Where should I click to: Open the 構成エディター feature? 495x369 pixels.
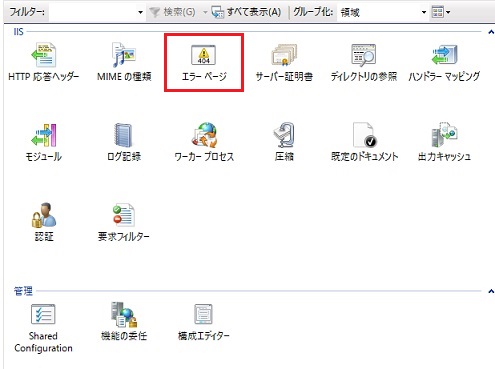click(x=204, y=322)
